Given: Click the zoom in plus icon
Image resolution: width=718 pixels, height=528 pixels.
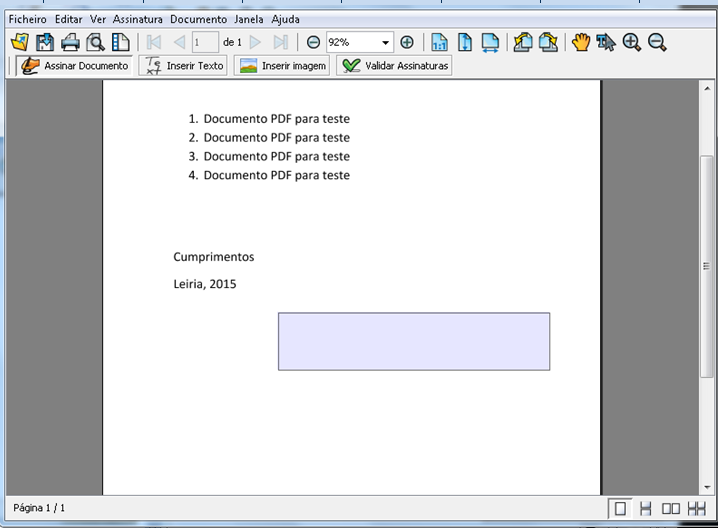Looking at the screenshot, I should pyautogui.click(x=406, y=42).
